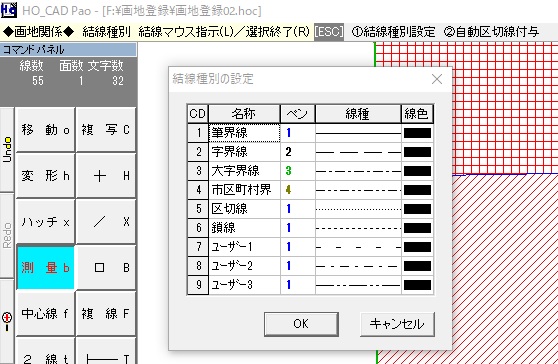
Task: Click the dotted line type for 区切線
Action: tap(358, 209)
